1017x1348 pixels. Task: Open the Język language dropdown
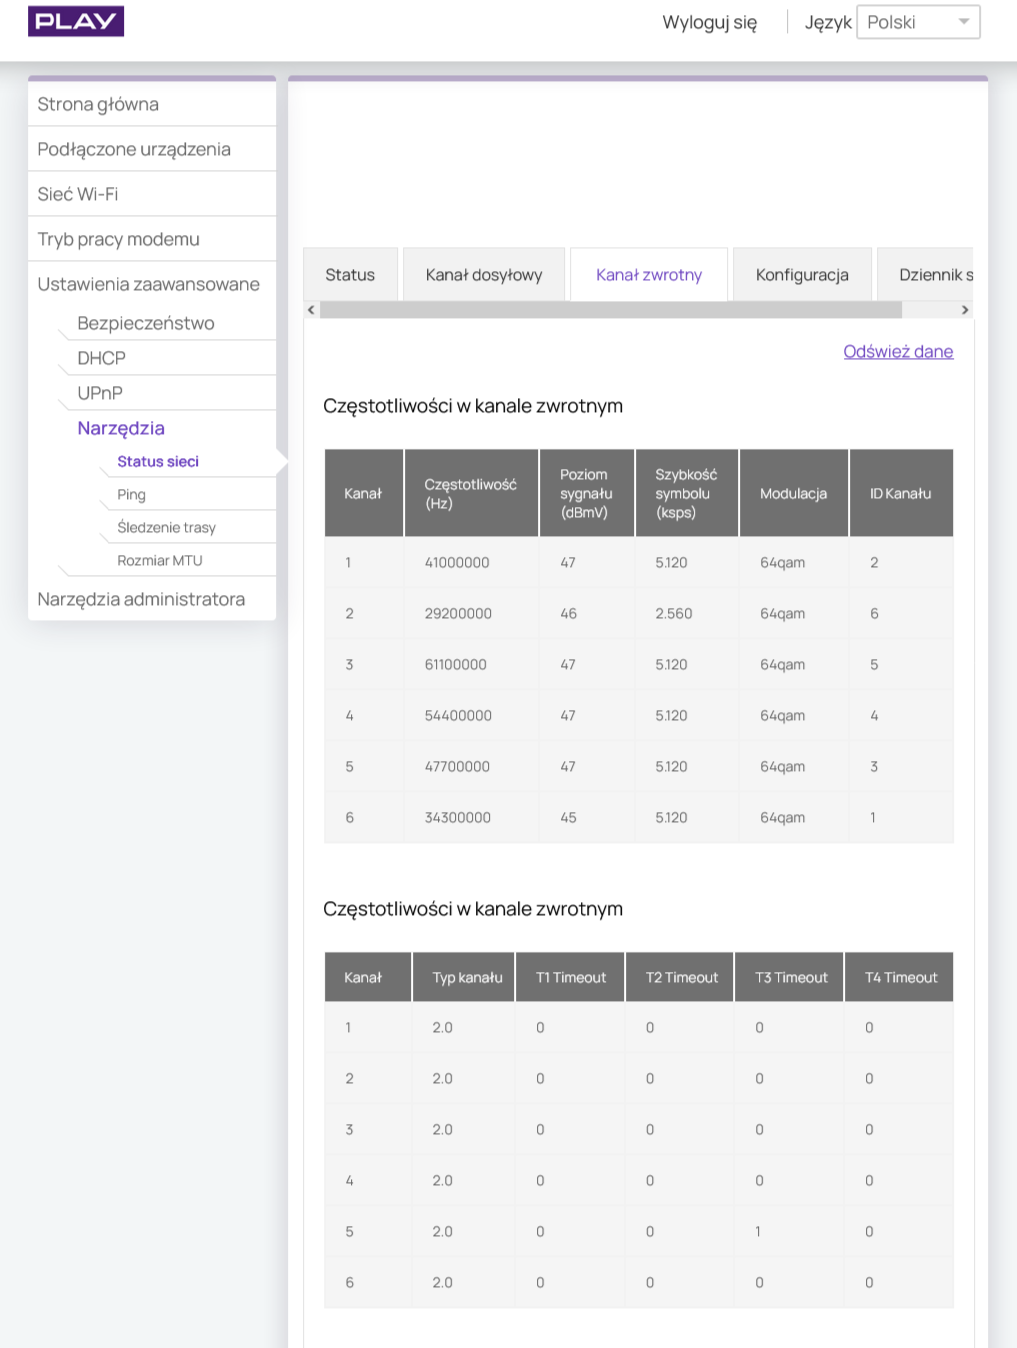(x=917, y=22)
